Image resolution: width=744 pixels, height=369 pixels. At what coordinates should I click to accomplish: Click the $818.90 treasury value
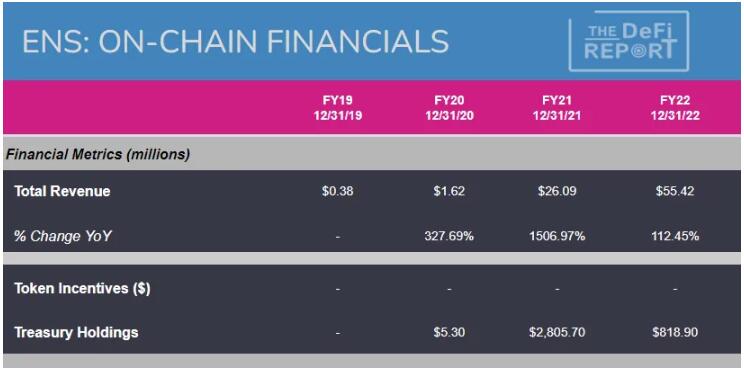pyautogui.click(x=675, y=332)
